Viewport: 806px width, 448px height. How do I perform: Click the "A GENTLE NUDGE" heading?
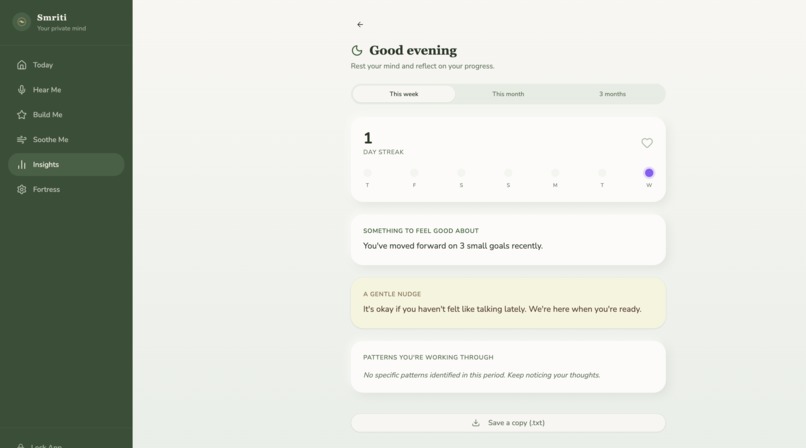tap(392, 294)
